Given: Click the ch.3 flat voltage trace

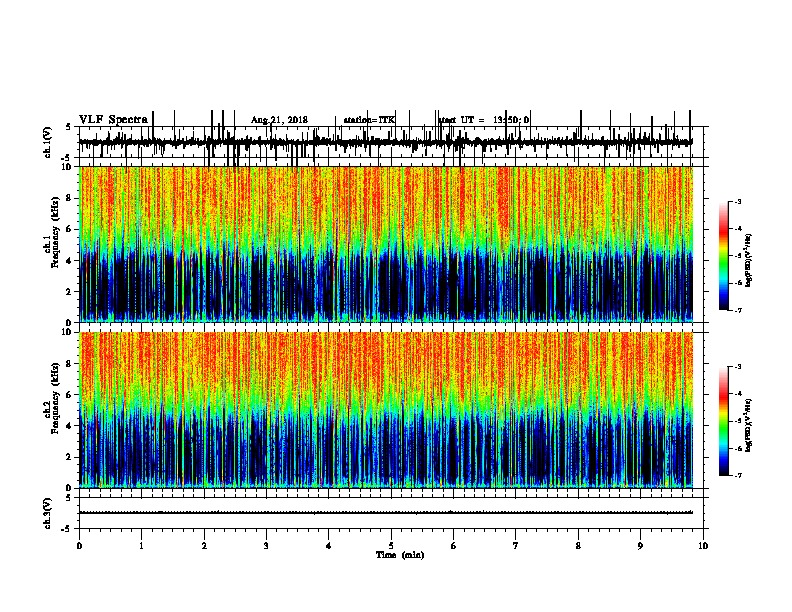Looking at the screenshot, I should [x=386, y=513].
